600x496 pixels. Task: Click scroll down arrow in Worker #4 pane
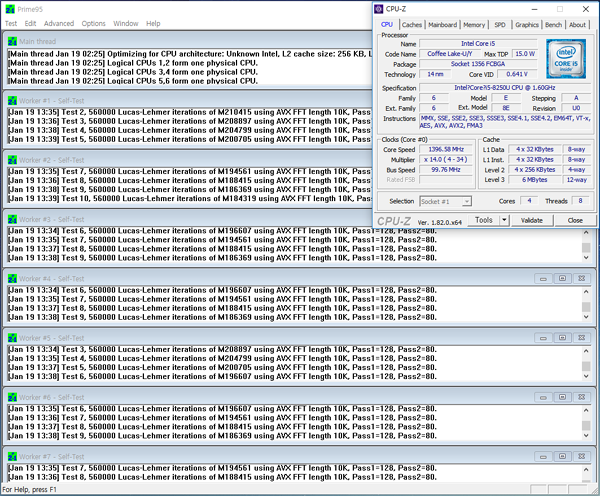(x=586, y=317)
